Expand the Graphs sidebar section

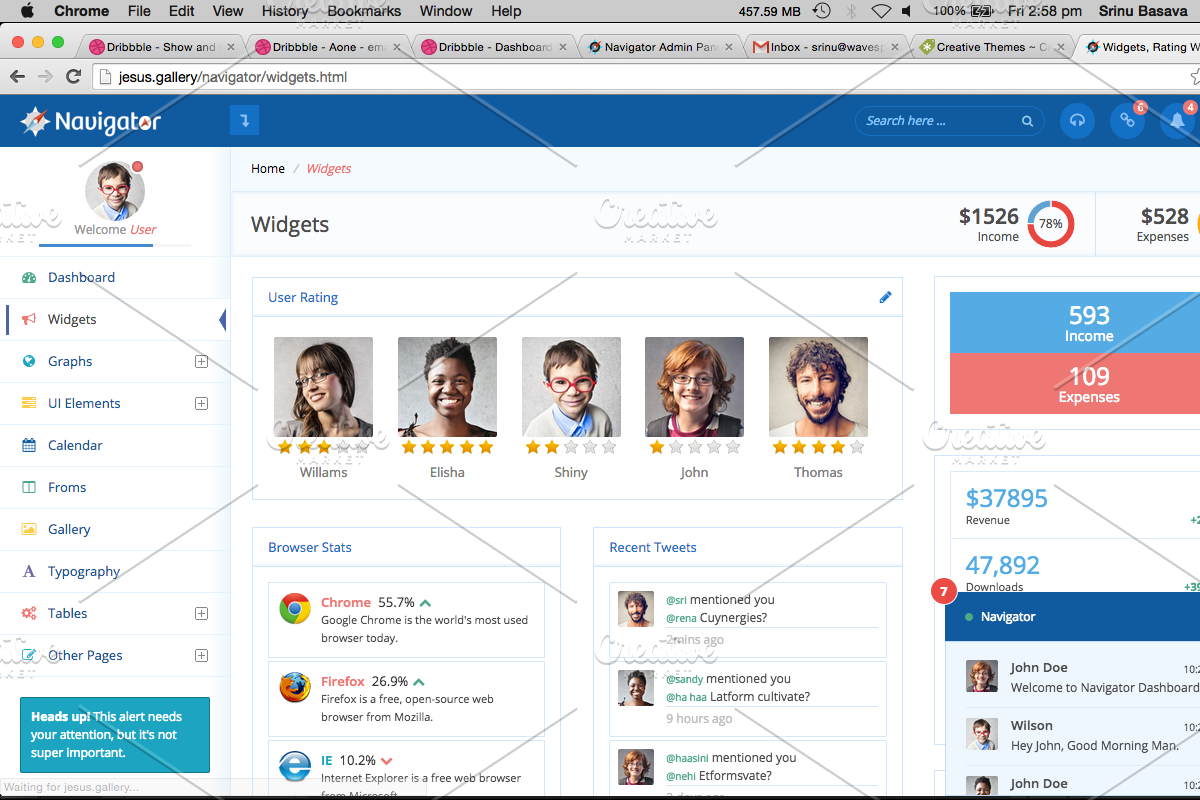(201, 361)
